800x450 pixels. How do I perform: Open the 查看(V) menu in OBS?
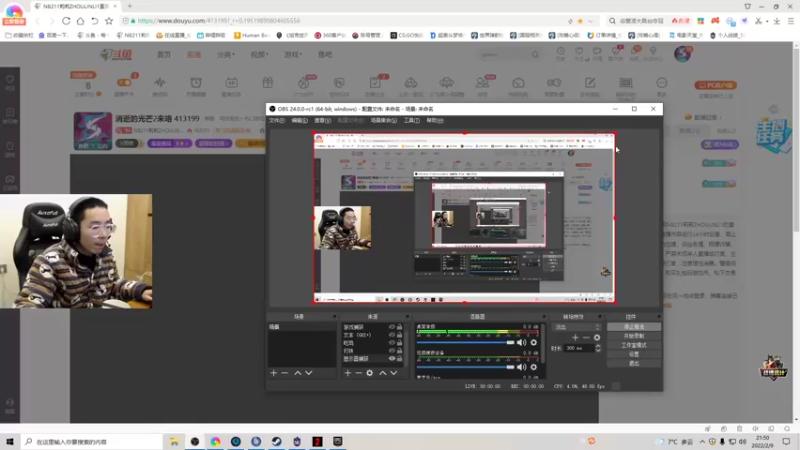click(322, 120)
